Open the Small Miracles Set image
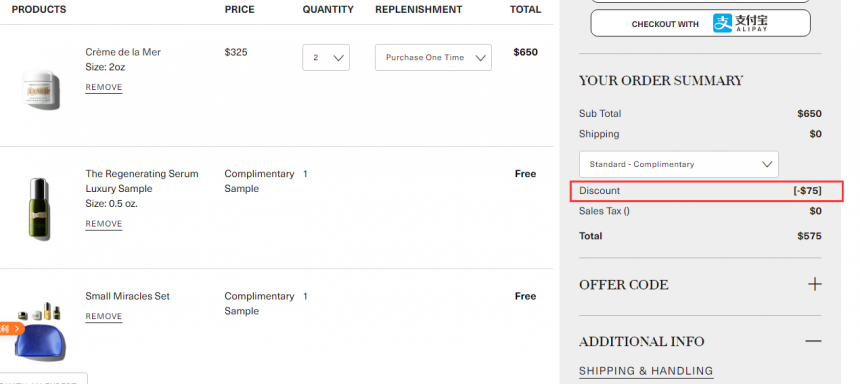 [x=38, y=331]
